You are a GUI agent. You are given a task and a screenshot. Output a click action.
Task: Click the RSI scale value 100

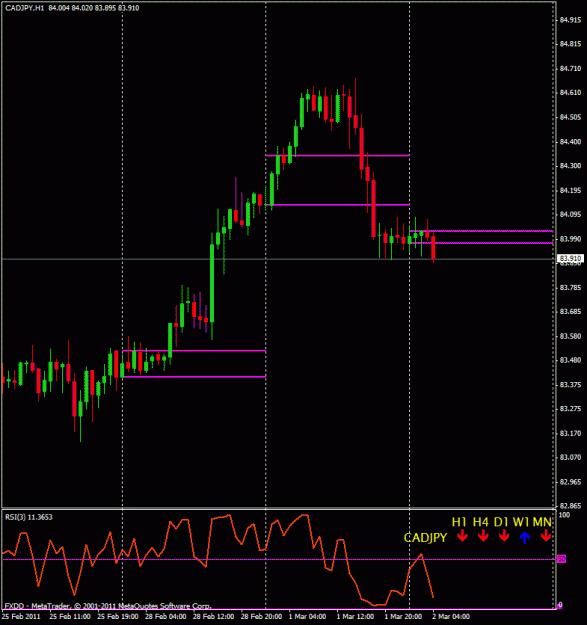click(x=564, y=515)
